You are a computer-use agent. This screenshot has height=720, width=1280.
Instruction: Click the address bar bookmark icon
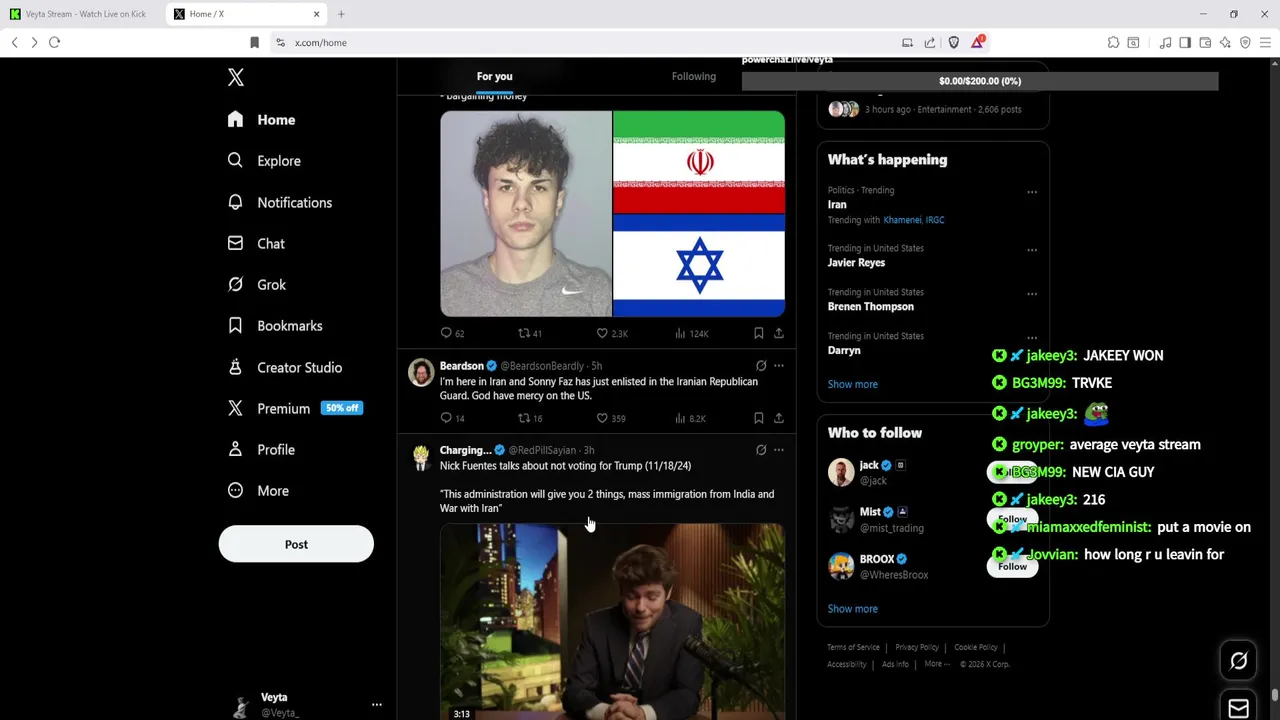tap(254, 42)
